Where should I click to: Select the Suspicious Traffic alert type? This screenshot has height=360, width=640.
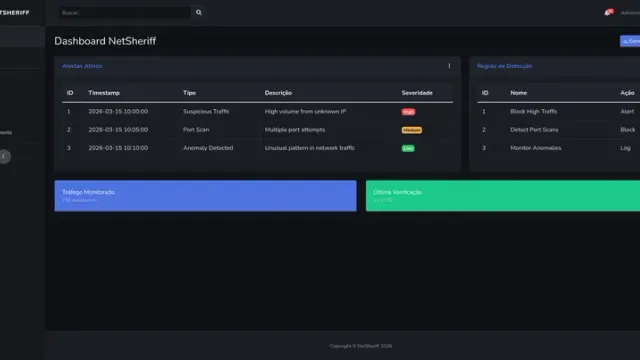click(206, 111)
